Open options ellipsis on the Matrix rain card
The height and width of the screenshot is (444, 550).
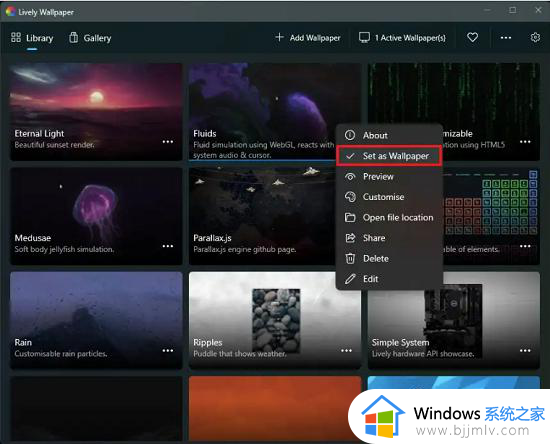525,142
